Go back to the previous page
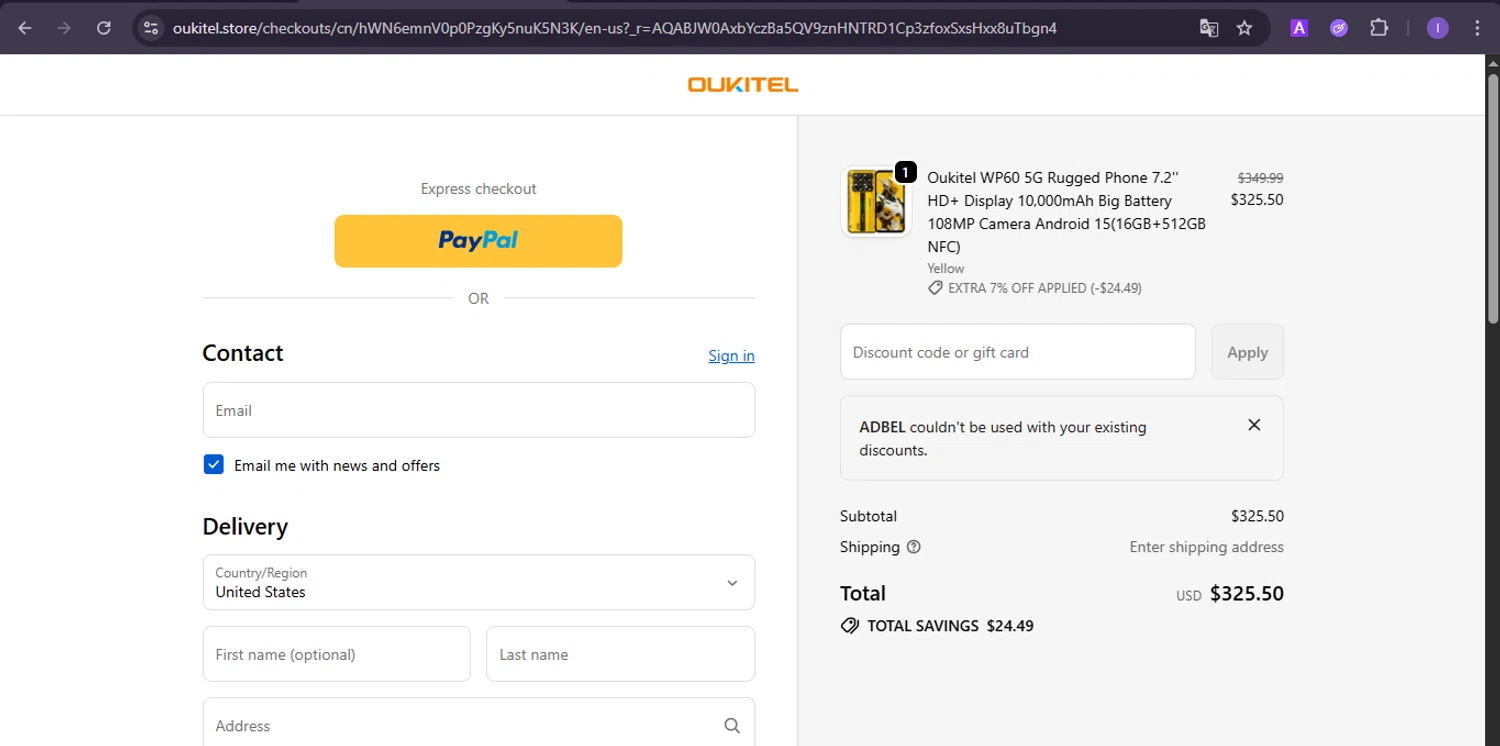Image resolution: width=1500 pixels, height=746 pixels. point(25,28)
